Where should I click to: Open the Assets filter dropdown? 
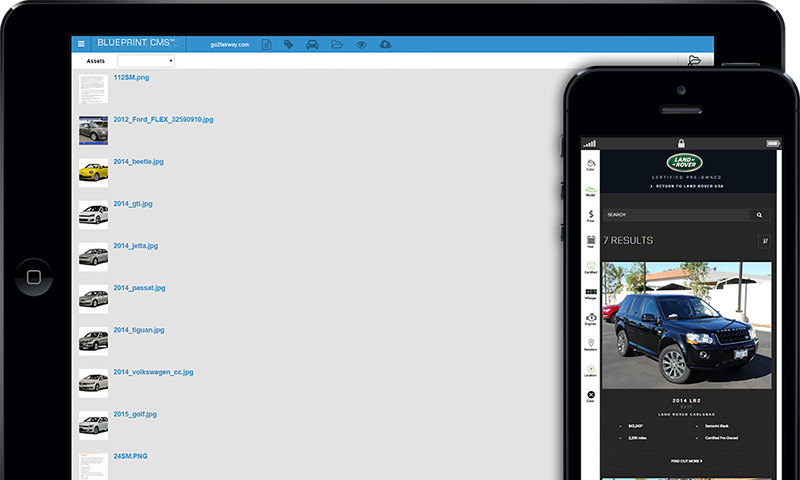[x=146, y=61]
